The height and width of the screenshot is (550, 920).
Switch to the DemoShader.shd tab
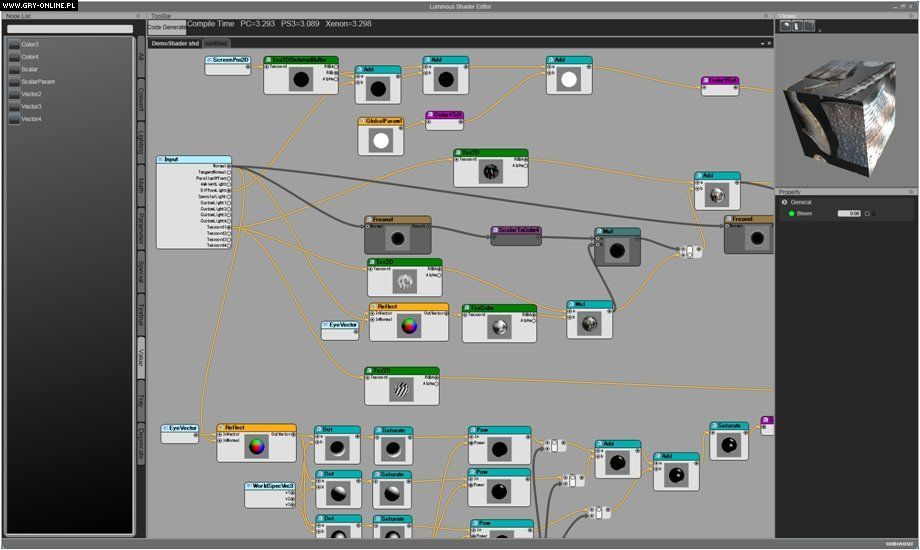174,44
